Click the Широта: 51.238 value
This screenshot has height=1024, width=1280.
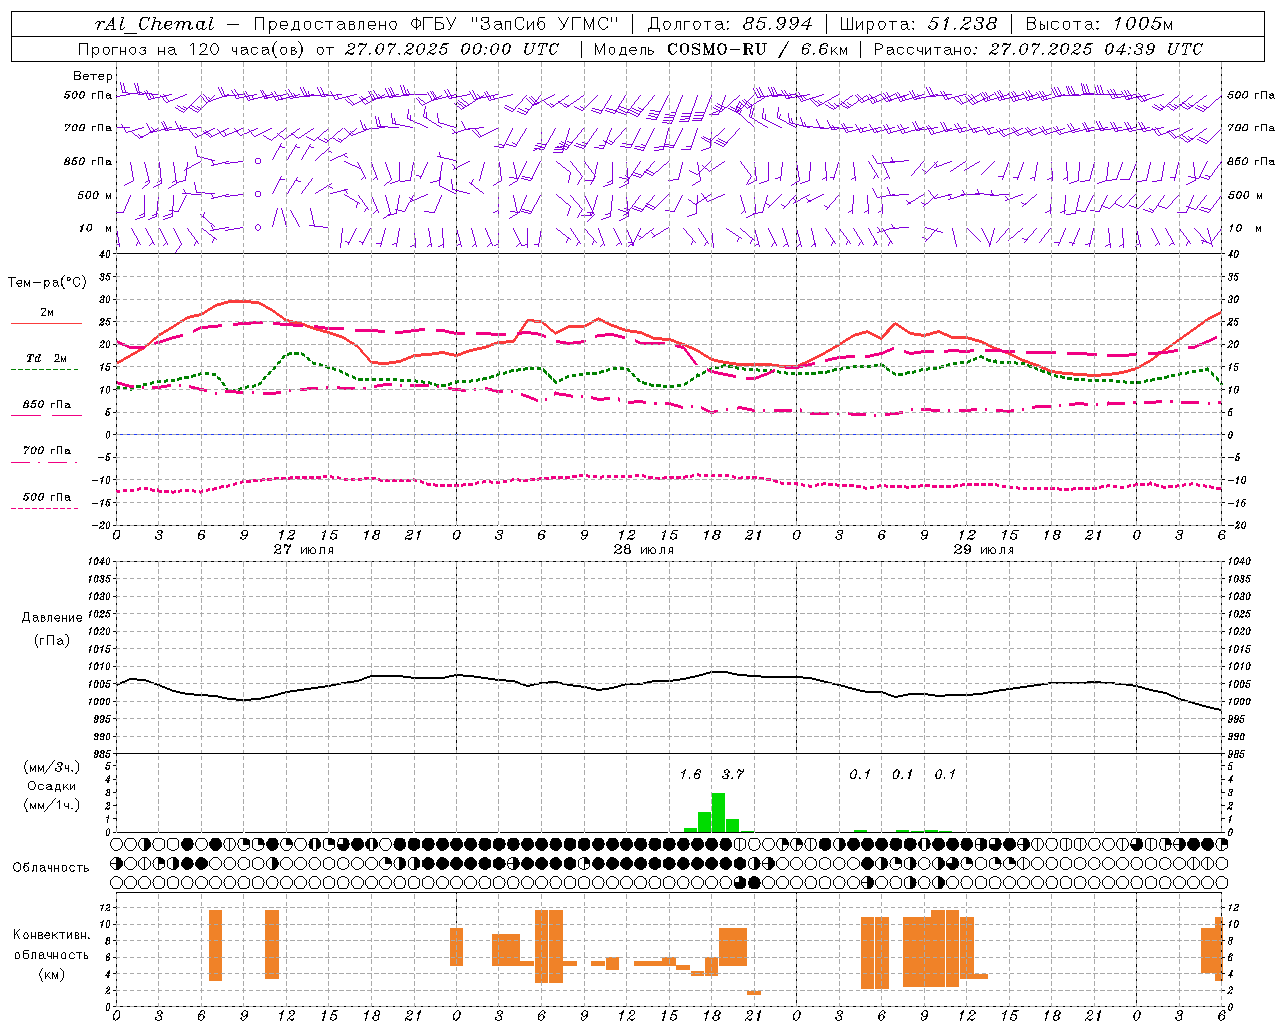coord(918,24)
